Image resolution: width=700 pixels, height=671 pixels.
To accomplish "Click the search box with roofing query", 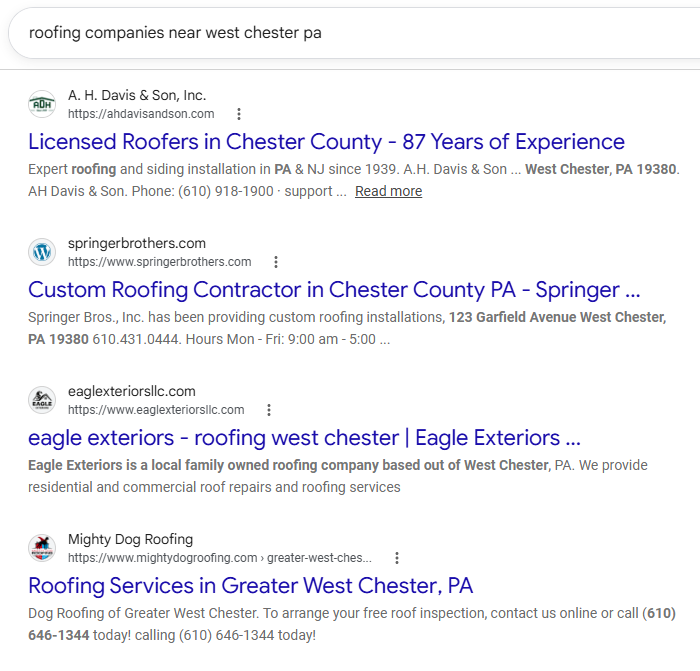I will [x=354, y=33].
